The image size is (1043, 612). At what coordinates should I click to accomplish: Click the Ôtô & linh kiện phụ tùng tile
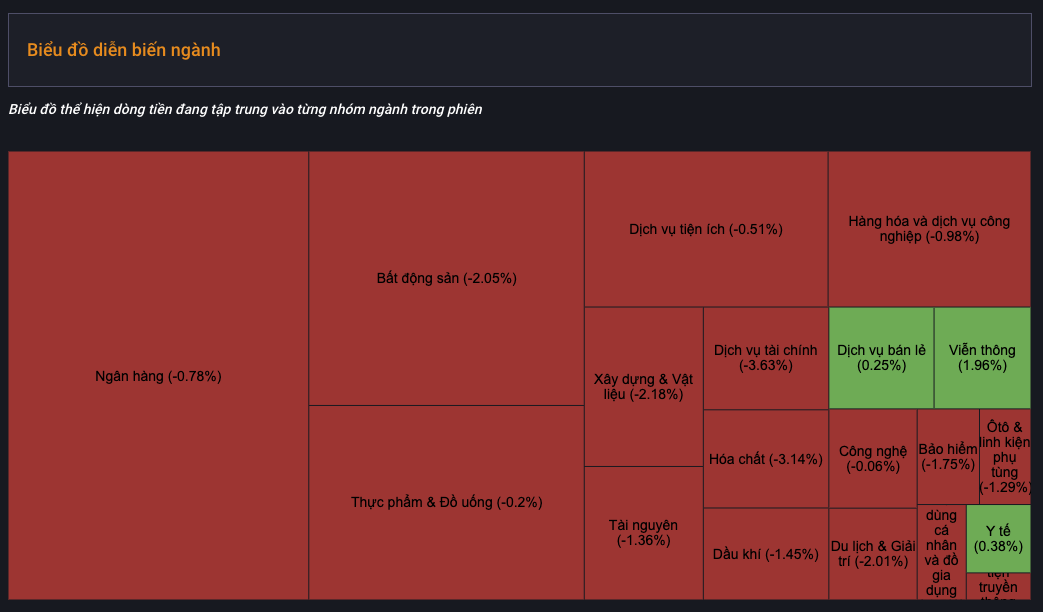(x=1005, y=457)
